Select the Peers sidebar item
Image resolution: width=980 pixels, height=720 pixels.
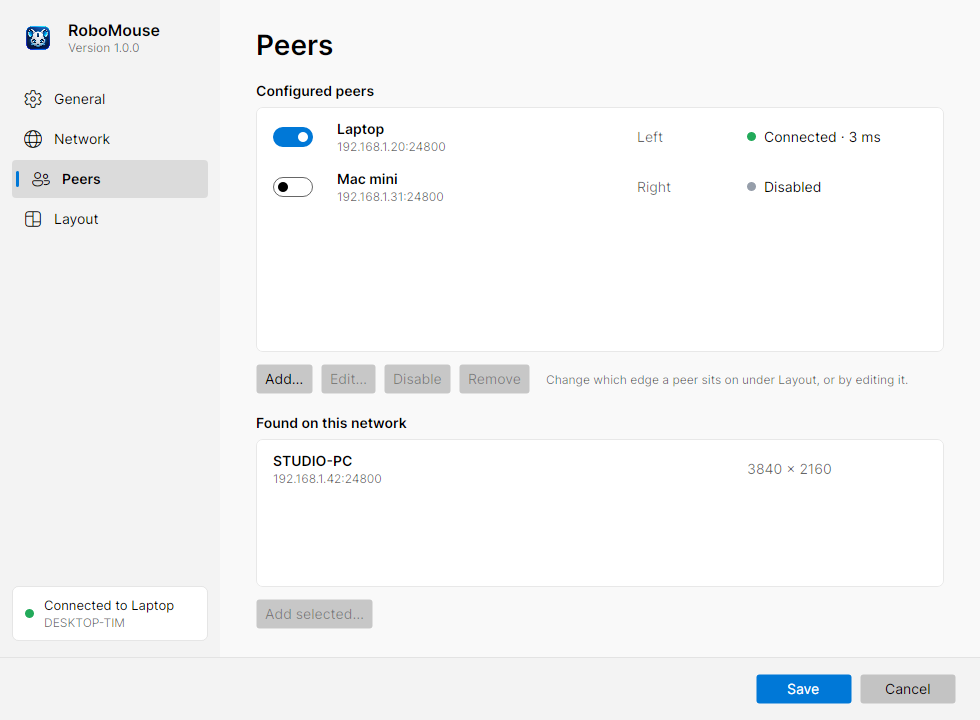[x=110, y=179]
